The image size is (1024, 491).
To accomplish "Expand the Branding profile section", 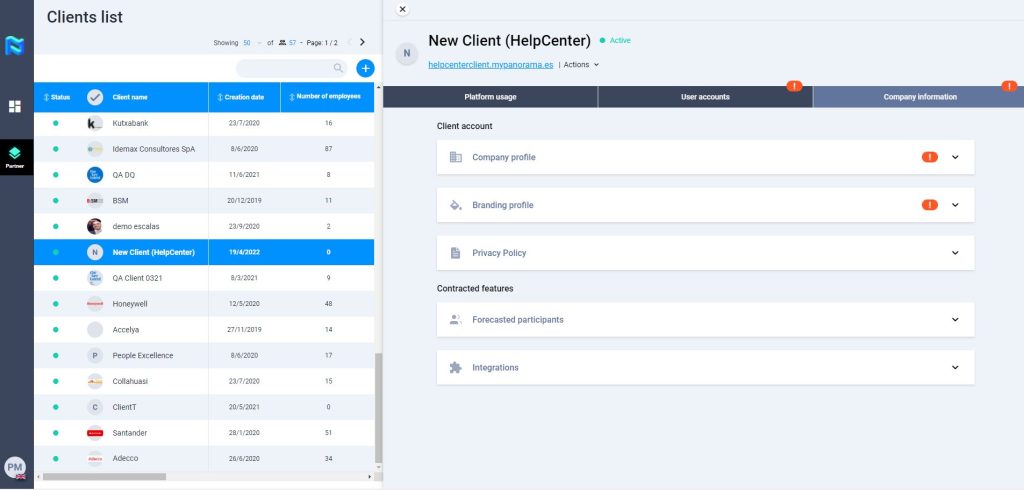I will click(x=955, y=205).
